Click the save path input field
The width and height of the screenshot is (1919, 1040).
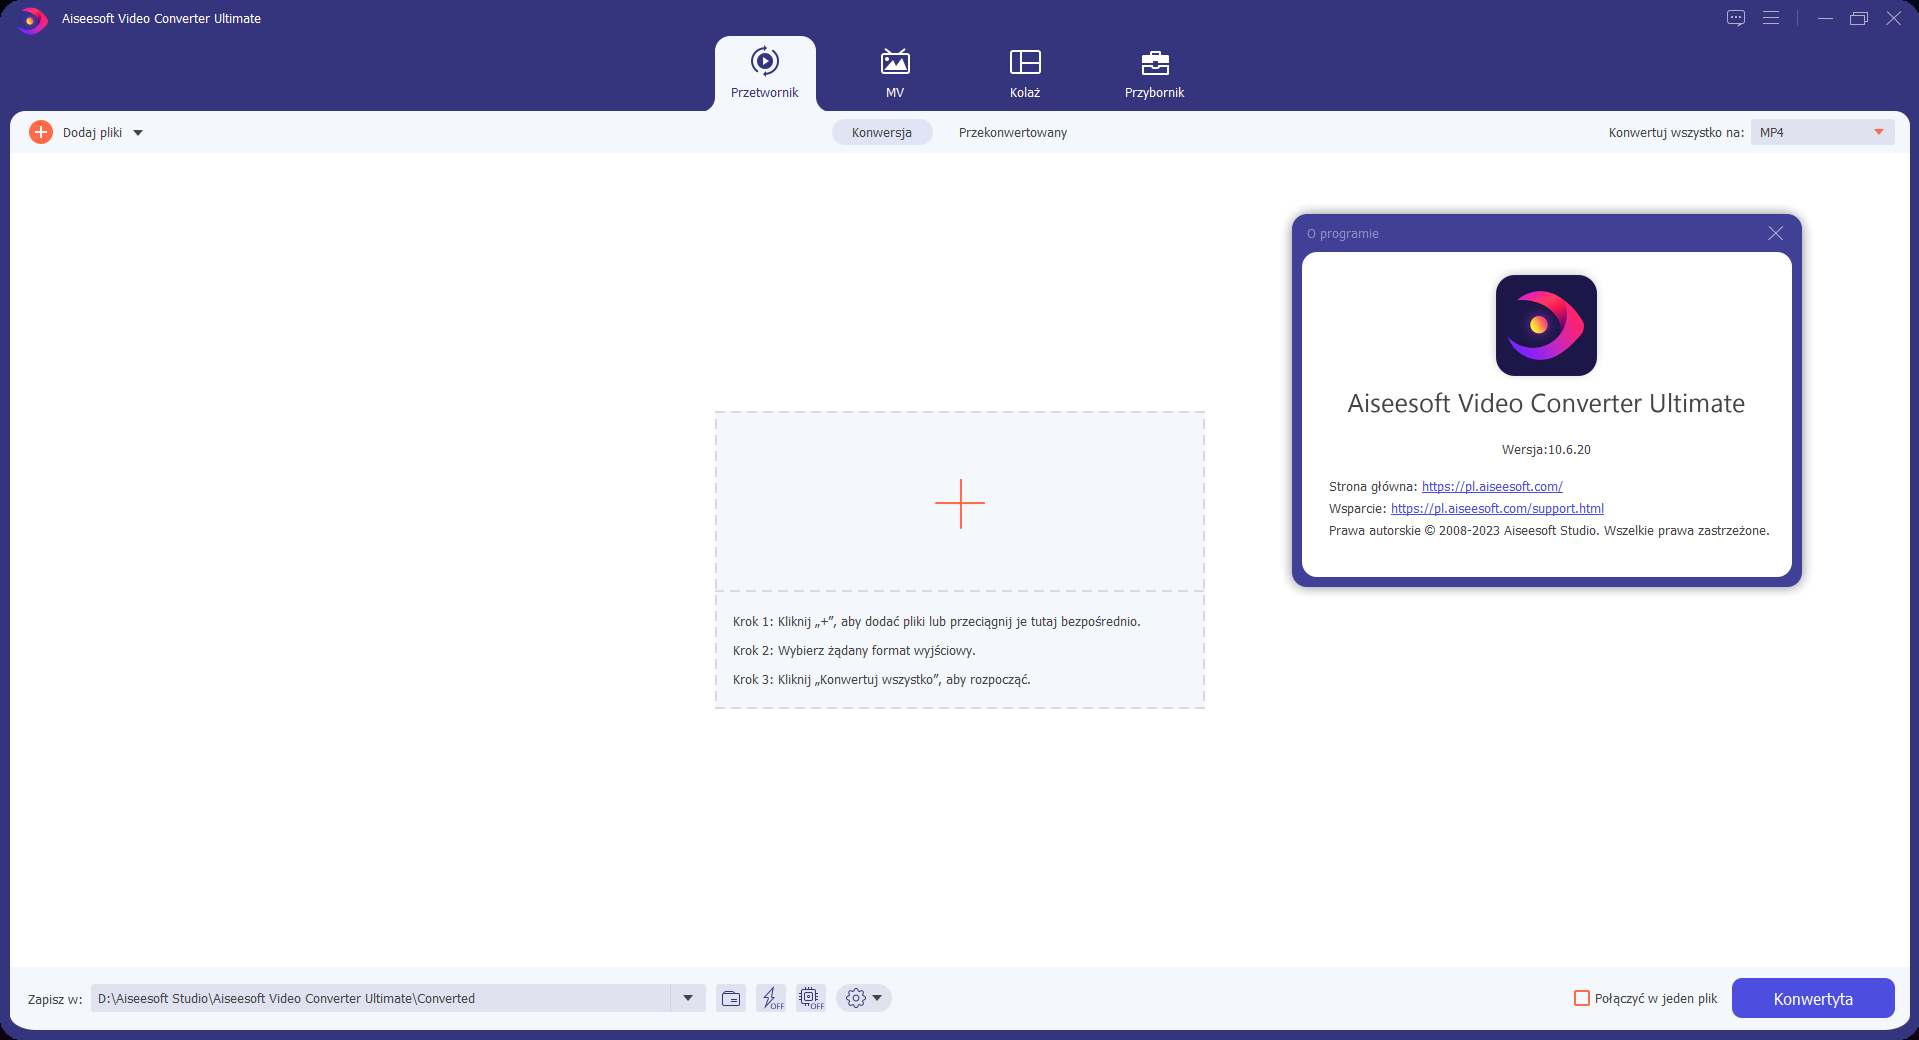click(381, 998)
